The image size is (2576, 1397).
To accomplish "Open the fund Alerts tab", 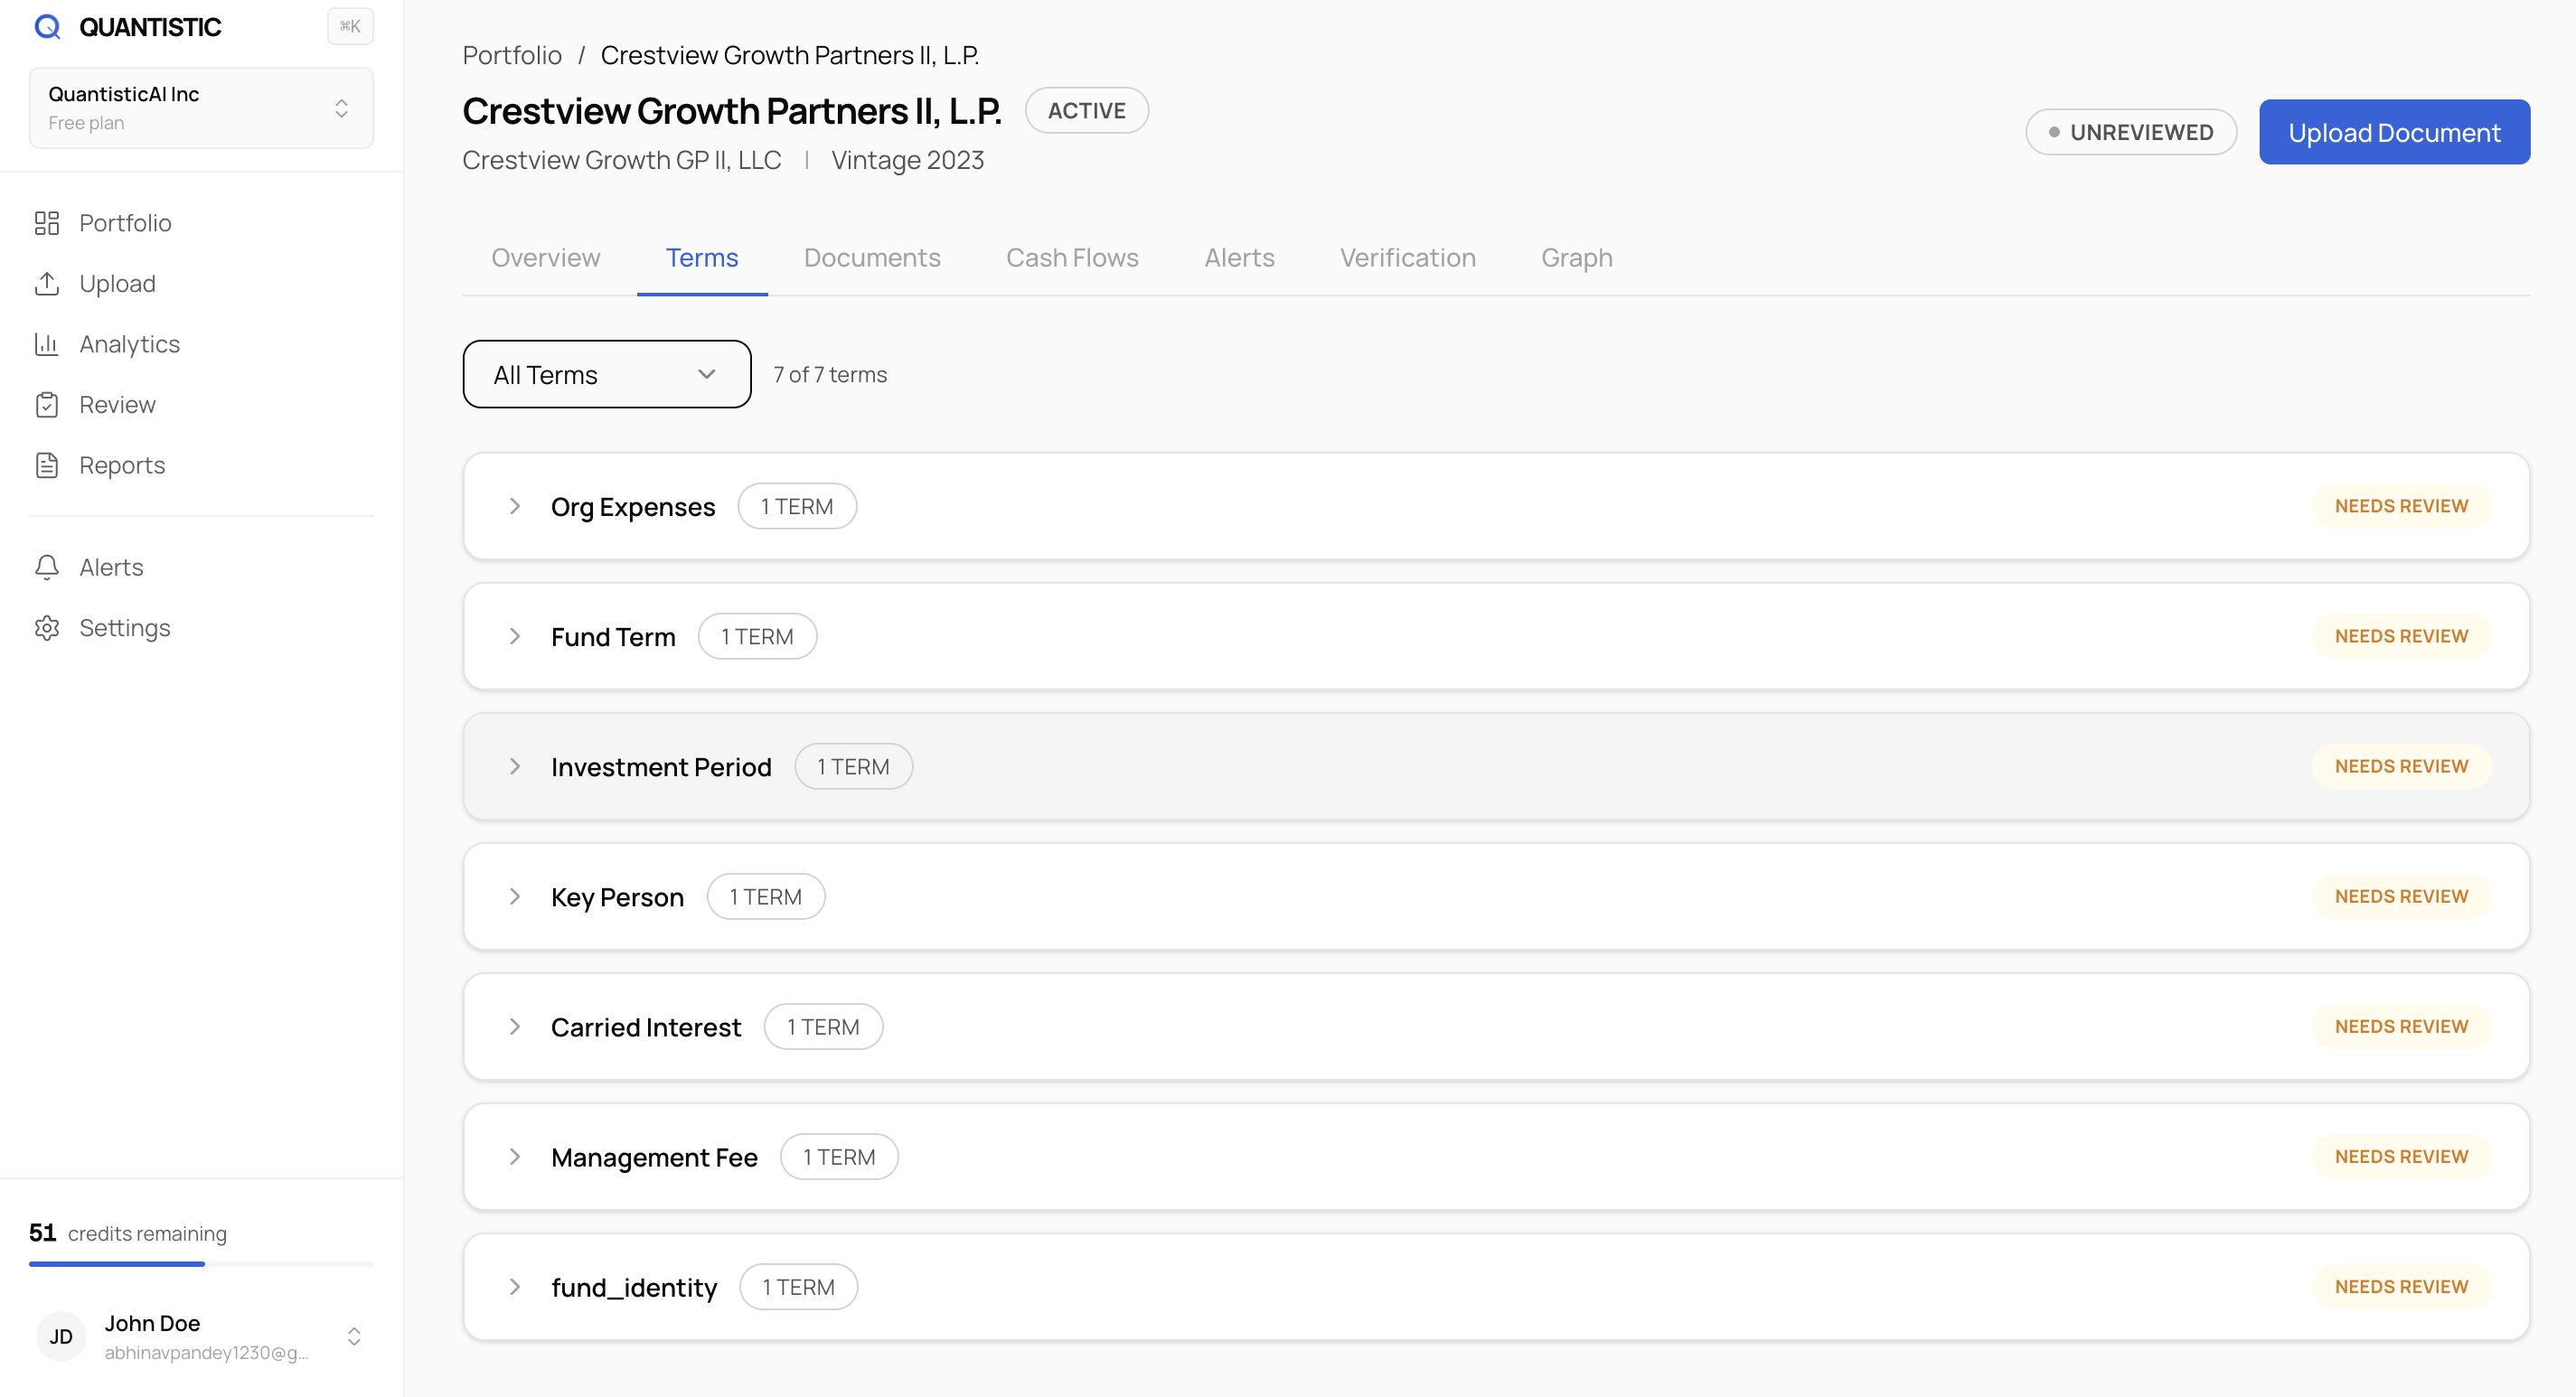I will (1239, 258).
